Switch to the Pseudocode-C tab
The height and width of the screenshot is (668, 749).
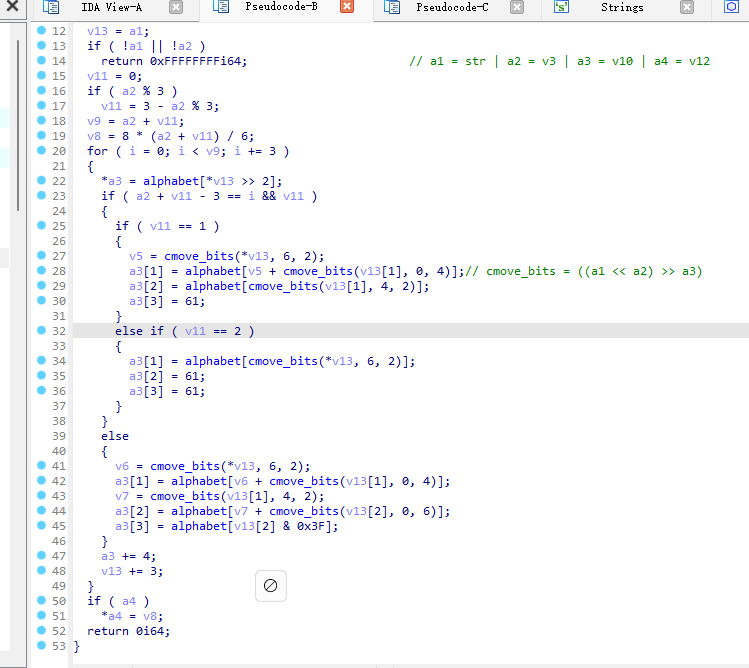click(x=452, y=7)
